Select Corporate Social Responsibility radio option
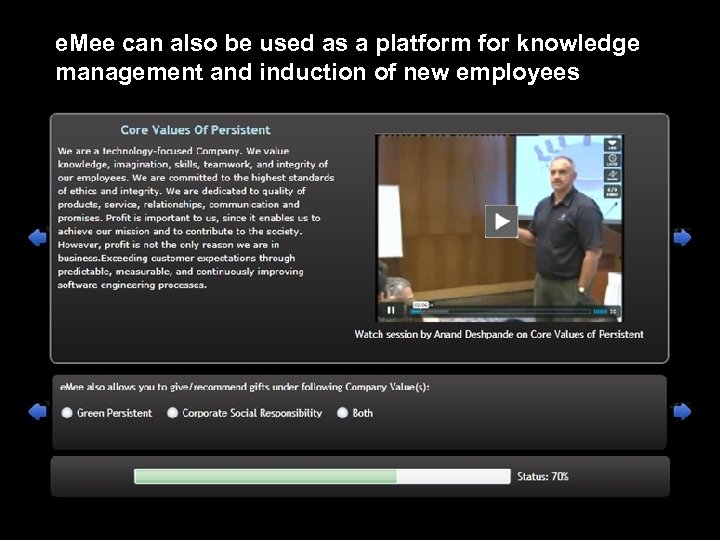Viewport: 720px width, 540px height. [173, 413]
